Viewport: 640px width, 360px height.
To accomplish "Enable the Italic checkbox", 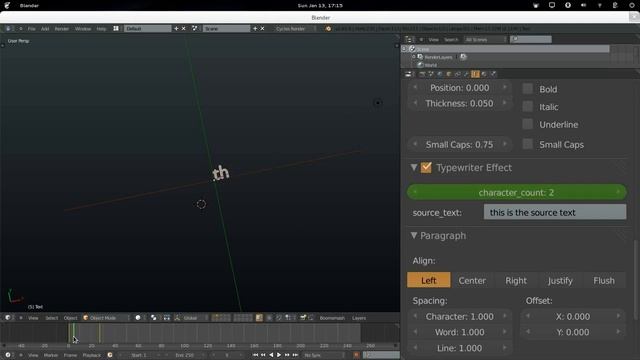I will point(528,107).
